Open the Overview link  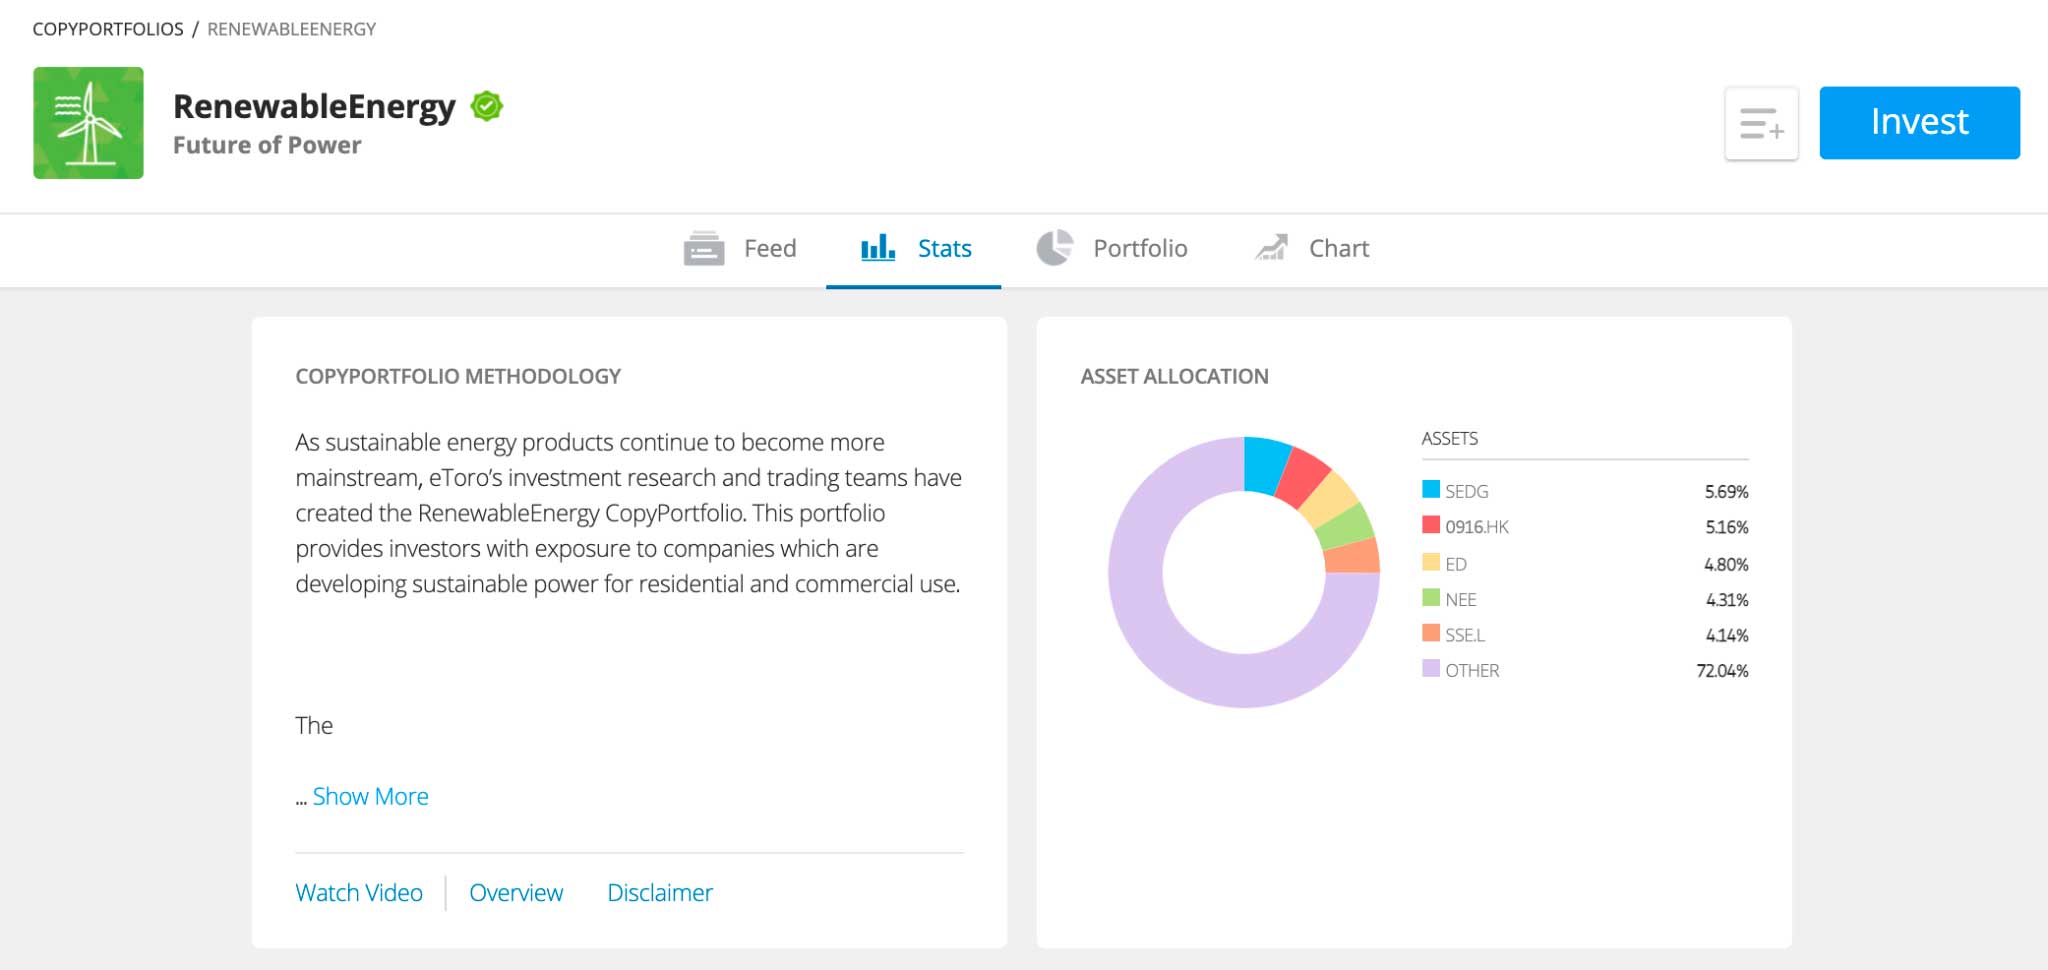516,892
